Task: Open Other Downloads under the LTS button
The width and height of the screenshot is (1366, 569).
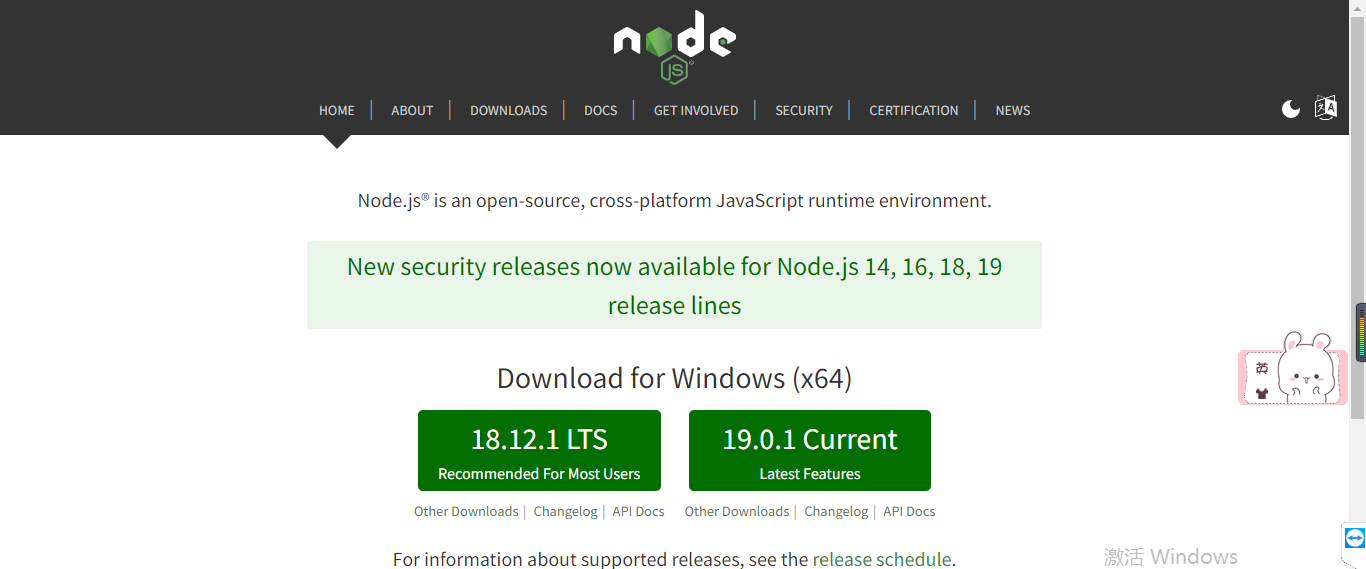Action: pyautogui.click(x=466, y=511)
